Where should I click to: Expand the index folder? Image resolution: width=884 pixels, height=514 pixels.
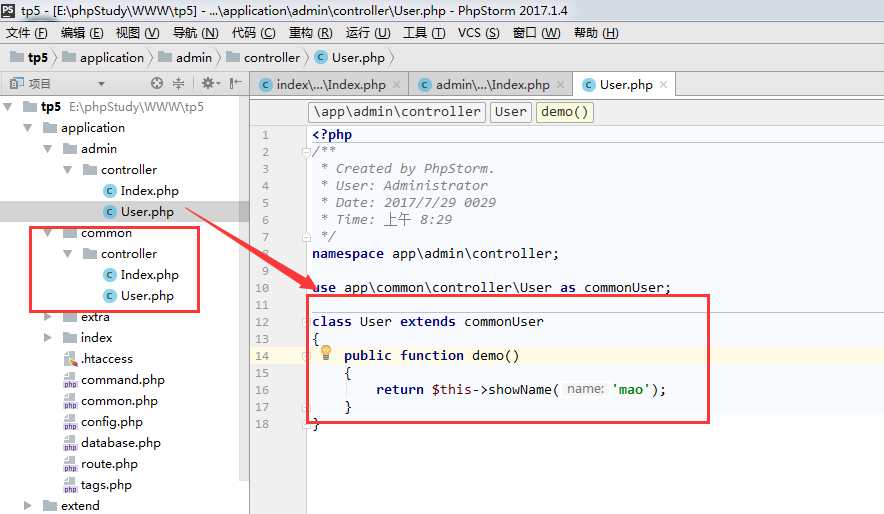[48, 338]
